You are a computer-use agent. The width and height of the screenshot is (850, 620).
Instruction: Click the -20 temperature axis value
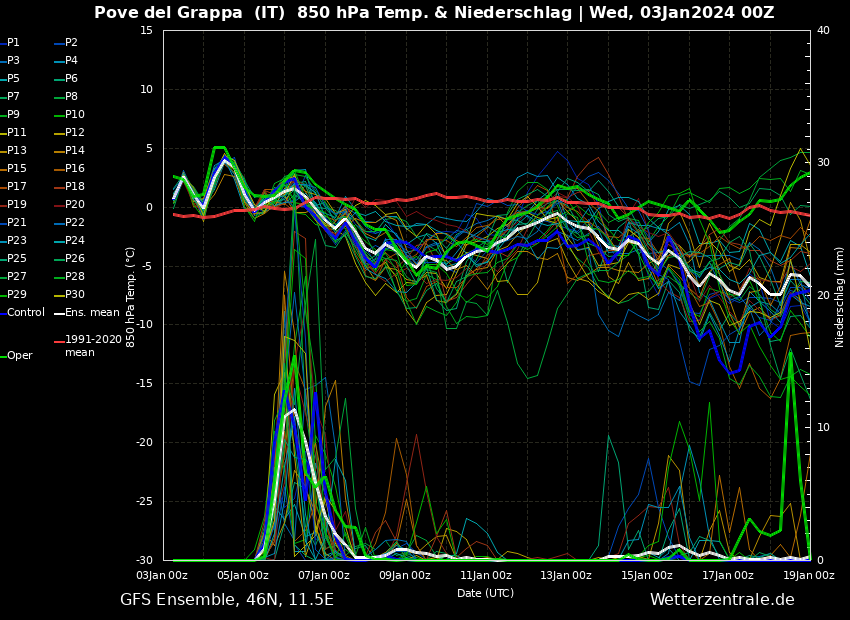(x=144, y=442)
